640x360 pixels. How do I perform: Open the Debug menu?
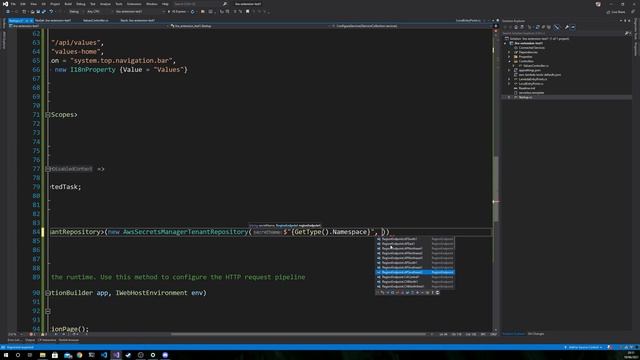click(81, 4)
